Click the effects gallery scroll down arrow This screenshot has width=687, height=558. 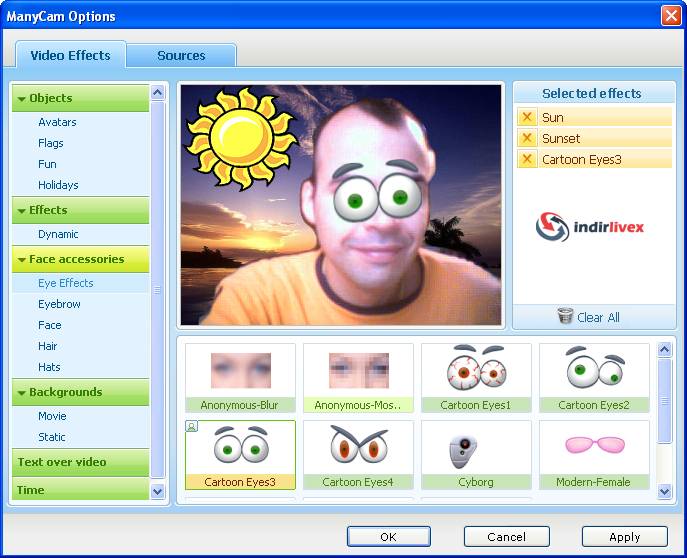coord(664,491)
